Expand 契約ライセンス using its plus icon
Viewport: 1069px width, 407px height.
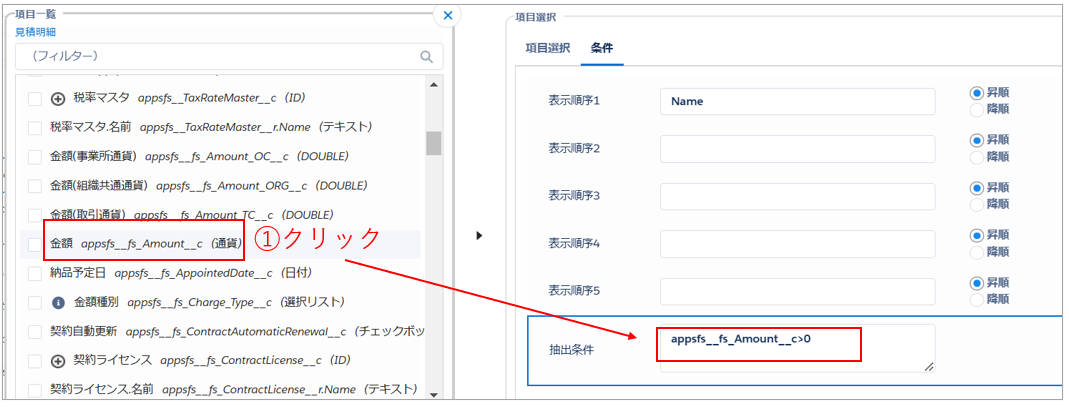58,360
